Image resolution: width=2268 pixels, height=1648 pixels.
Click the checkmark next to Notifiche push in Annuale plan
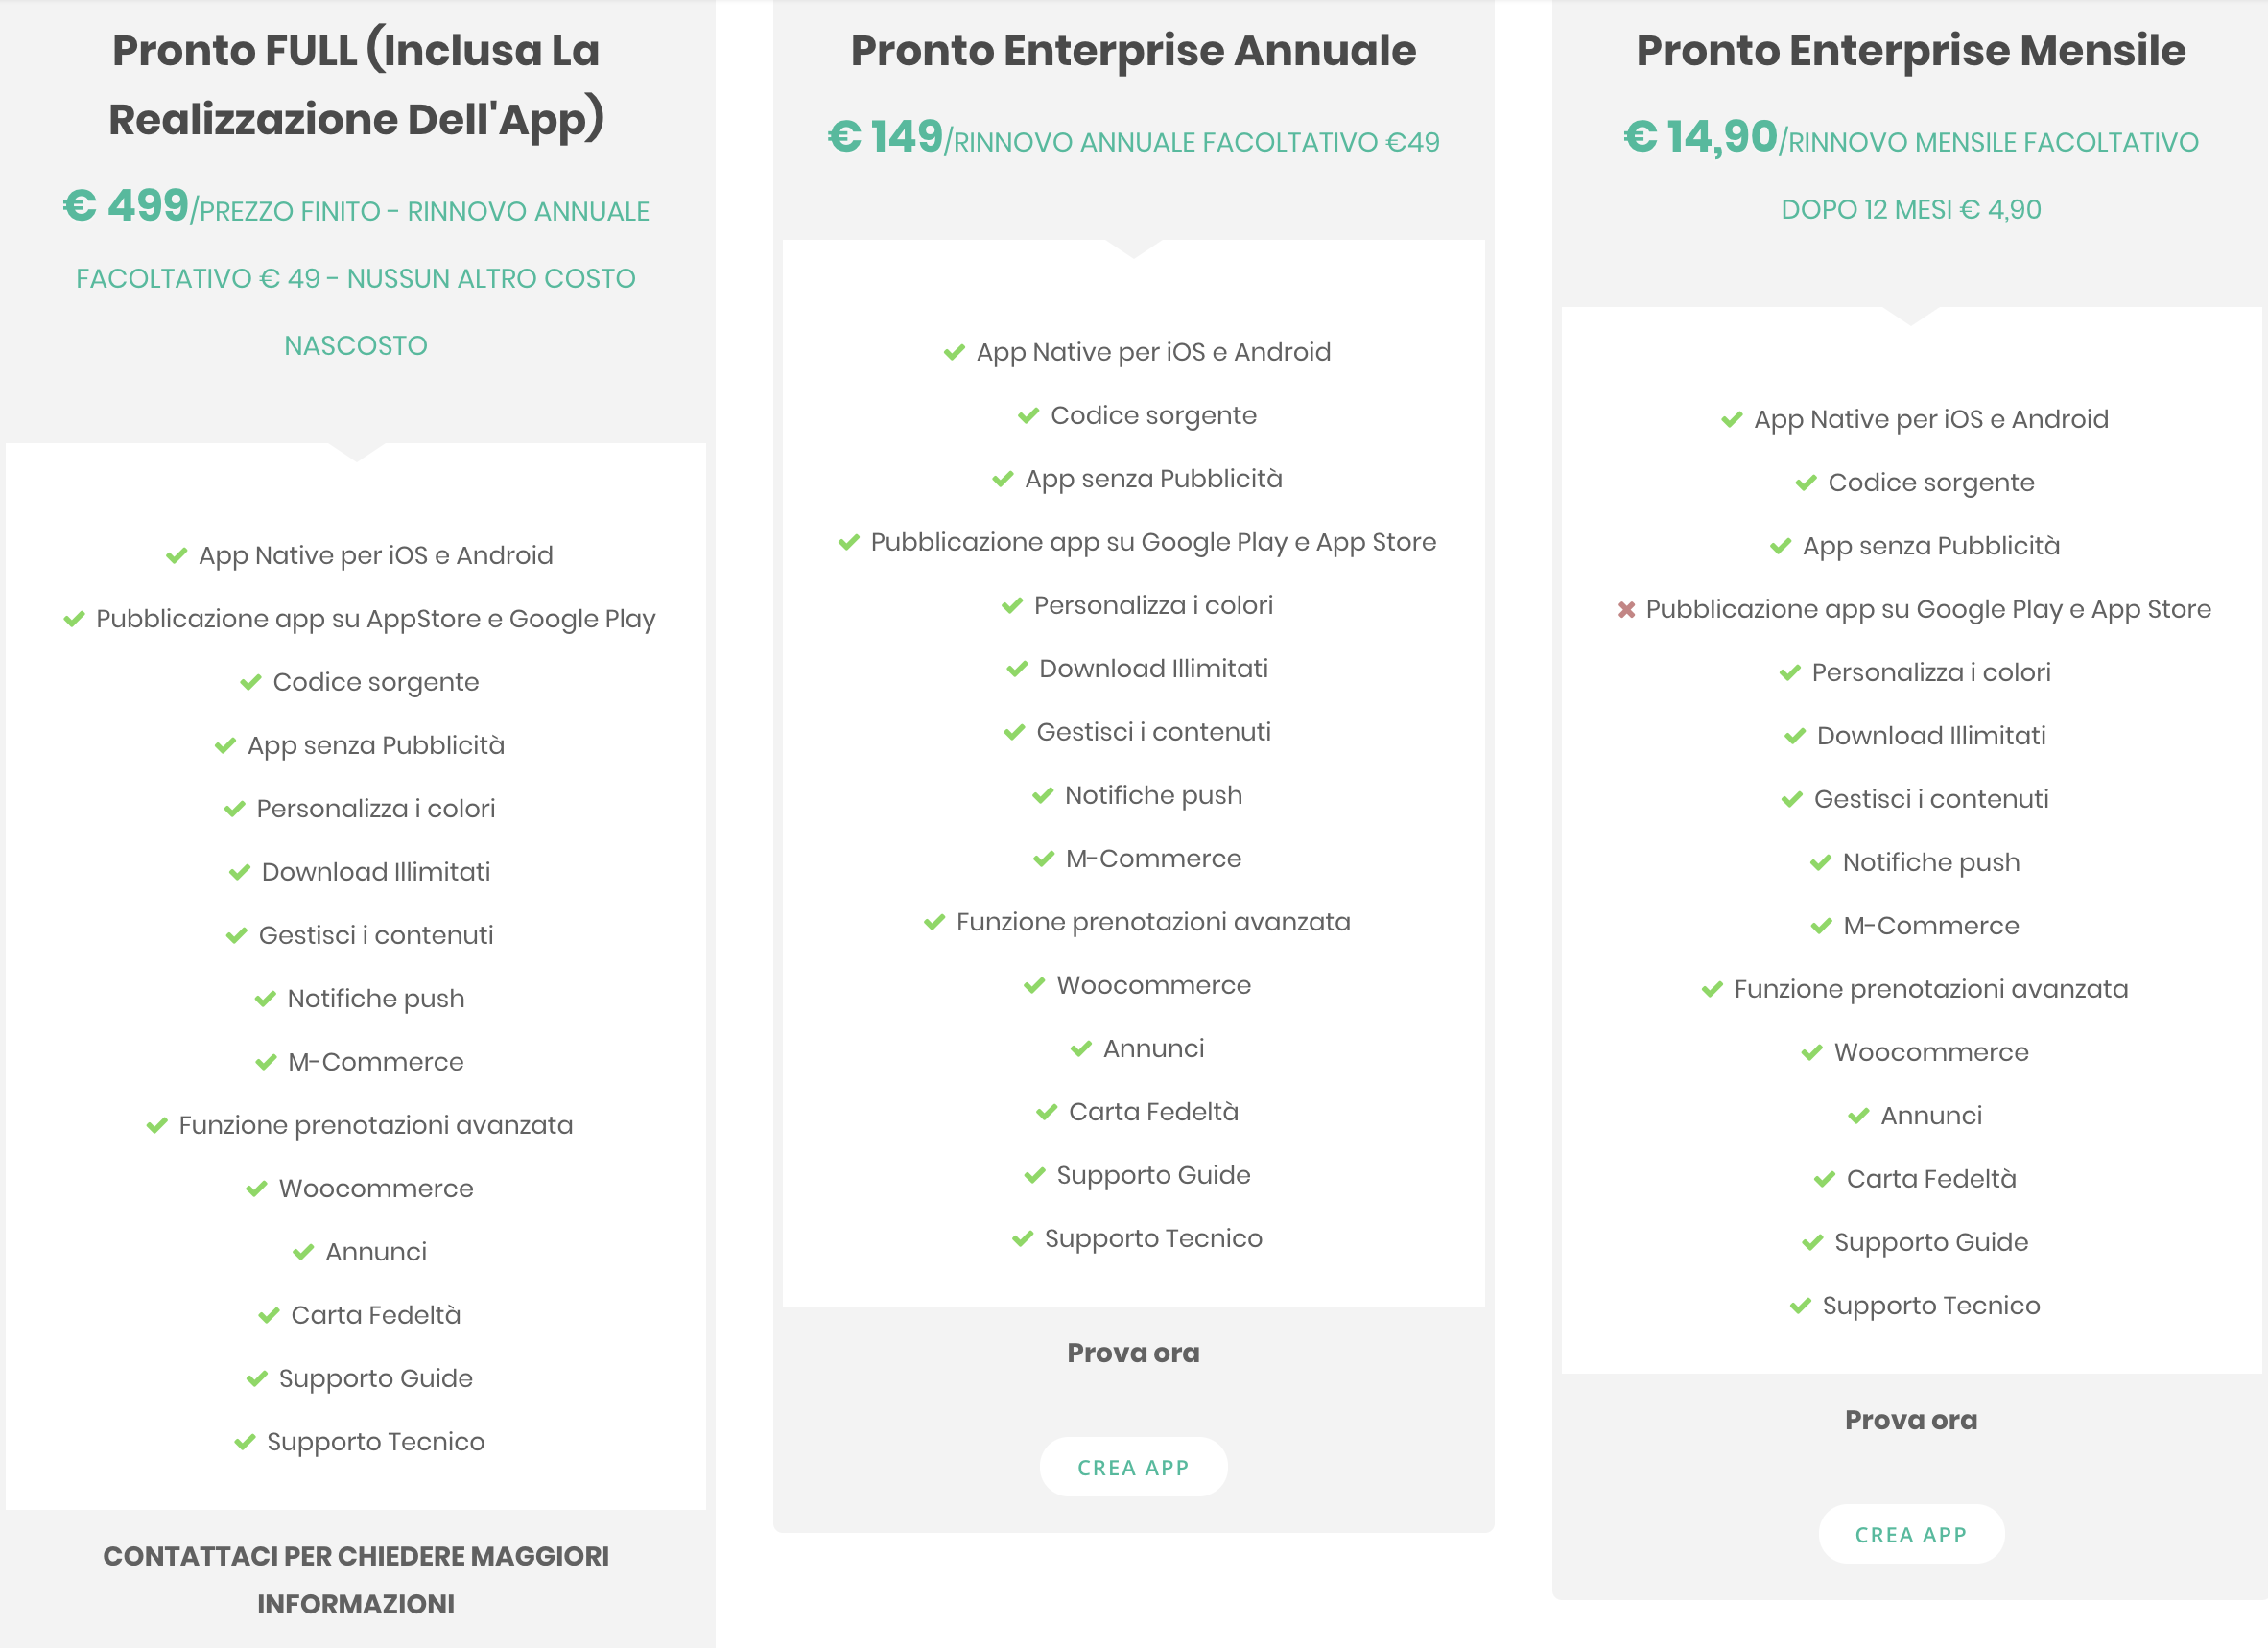point(1043,795)
